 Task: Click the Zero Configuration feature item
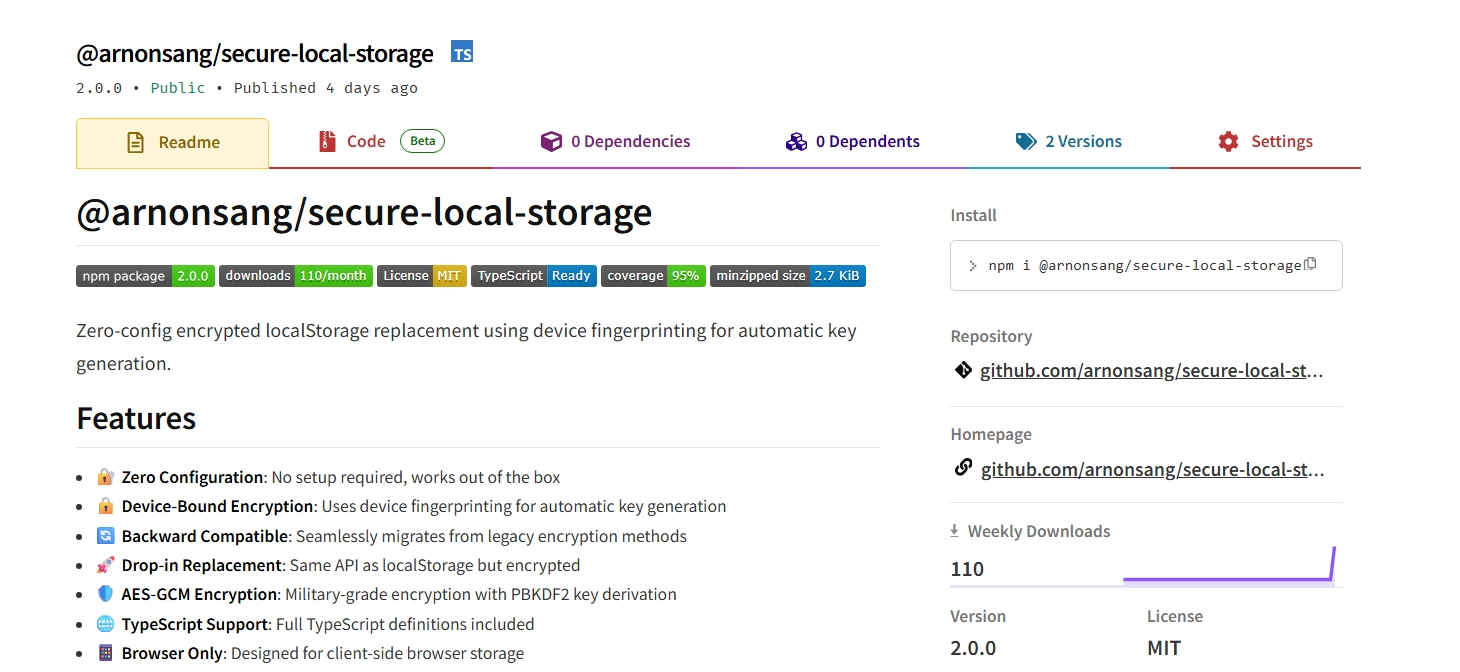point(328,477)
